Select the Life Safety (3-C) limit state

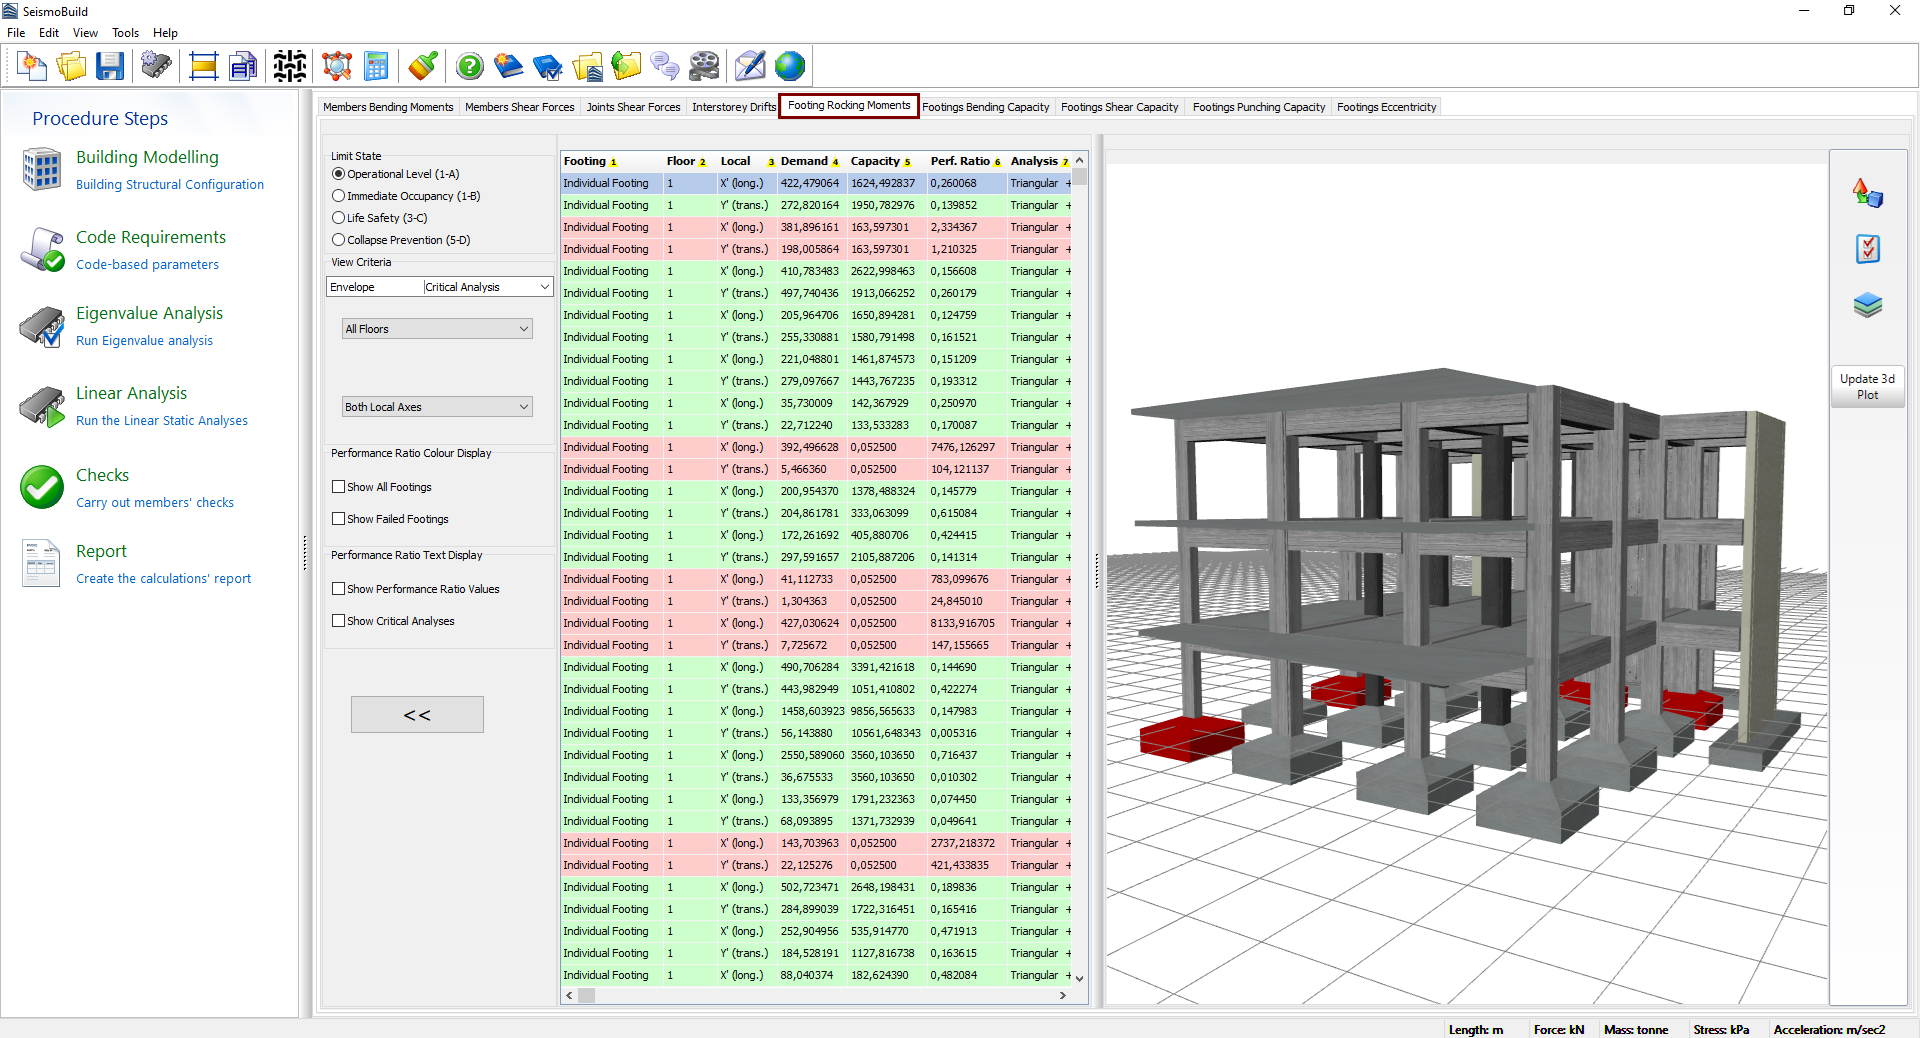tap(339, 218)
